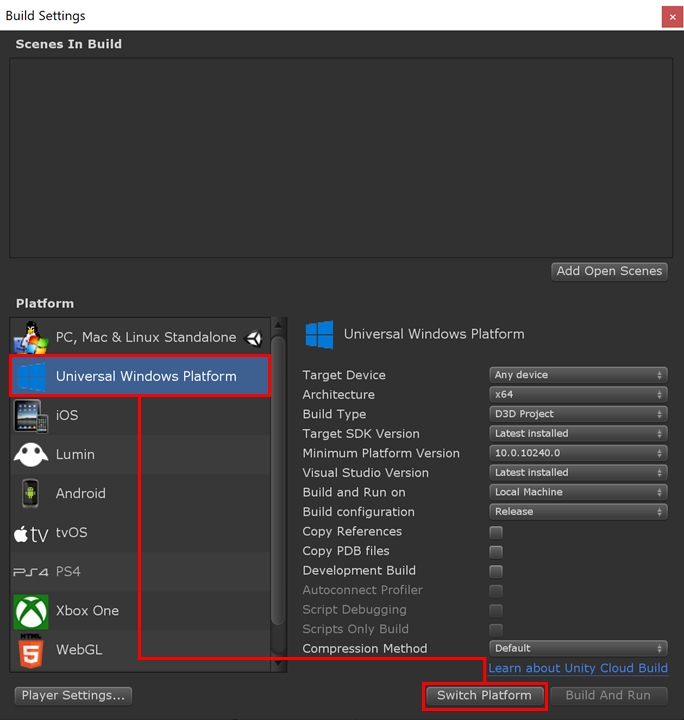This screenshot has height=720, width=684.
Task: Toggle the Autoconnect Profiler checkbox
Action: tap(496, 591)
